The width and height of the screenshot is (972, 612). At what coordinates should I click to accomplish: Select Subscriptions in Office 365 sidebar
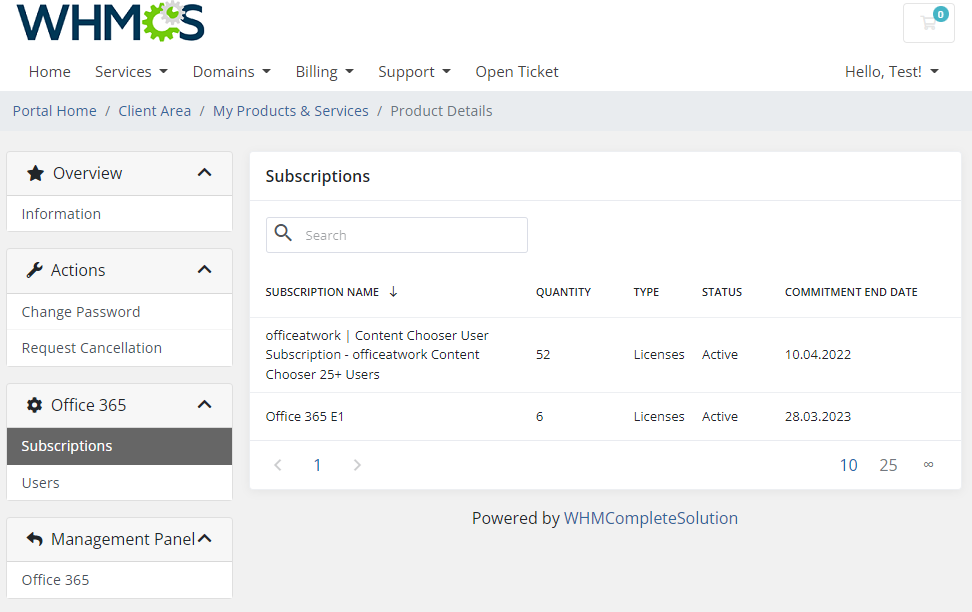[x=120, y=446]
